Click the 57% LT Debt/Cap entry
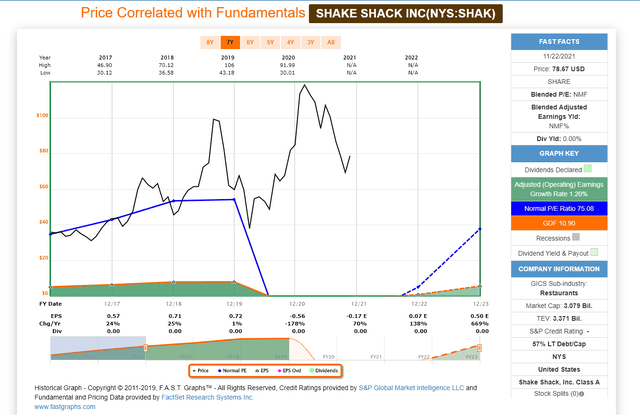 click(559, 344)
